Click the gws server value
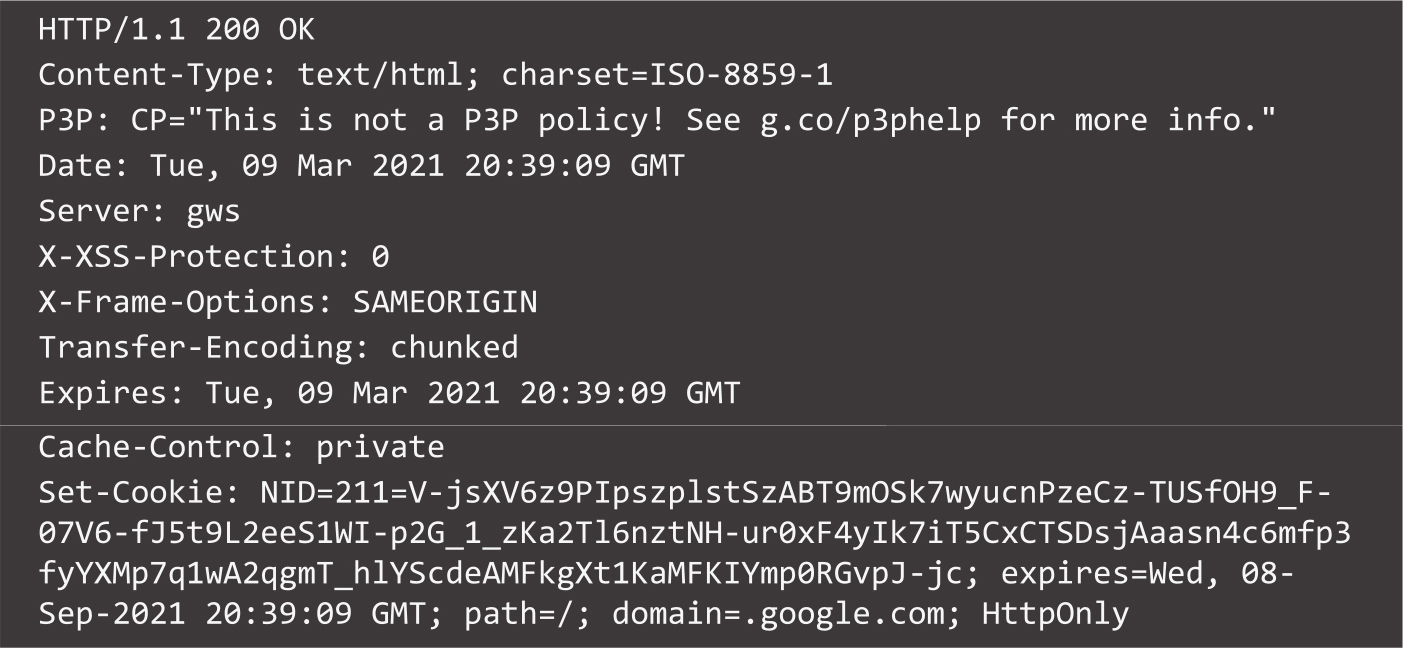This screenshot has width=1403, height=648. pyautogui.click(x=213, y=211)
